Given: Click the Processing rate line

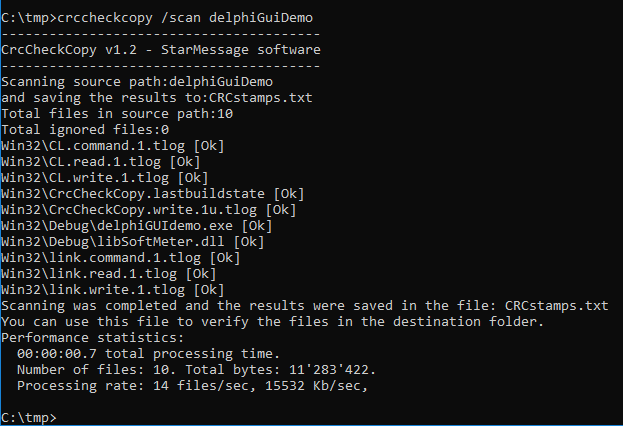Looking at the screenshot, I should (193, 386).
